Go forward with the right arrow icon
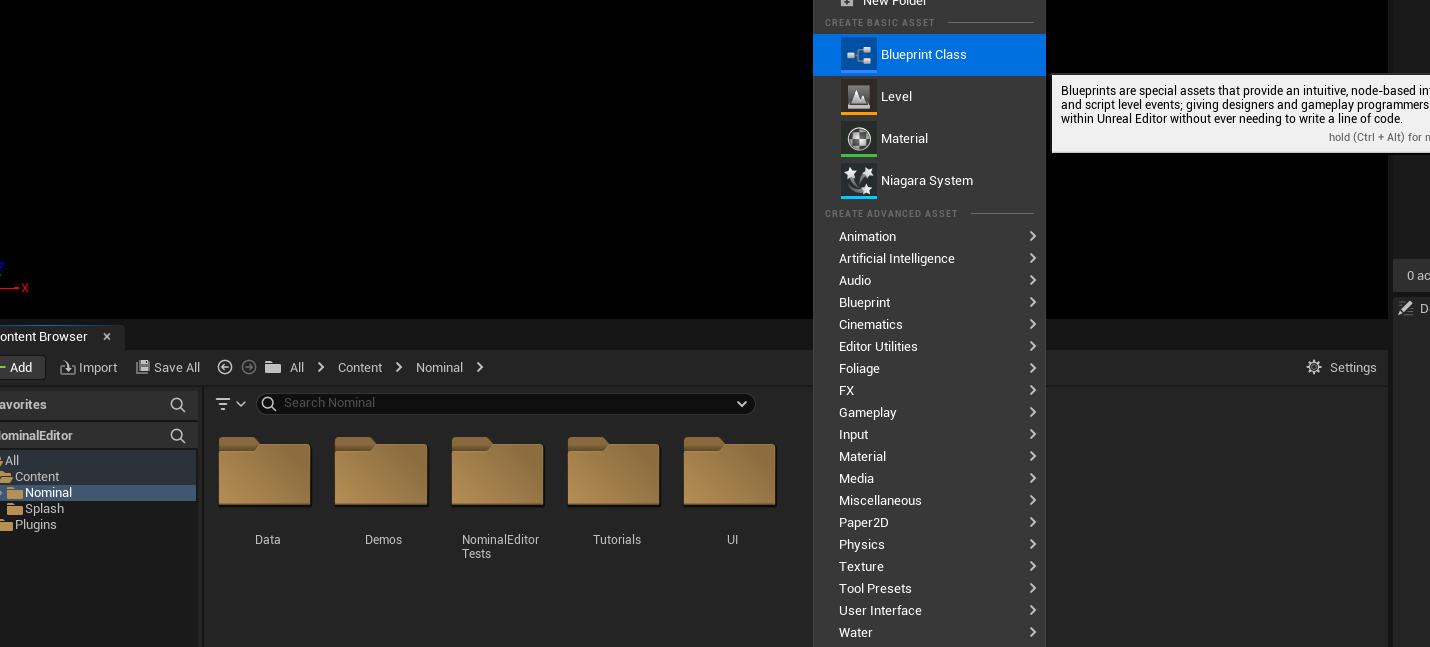This screenshot has width=1430, height=647. point(249,368)
